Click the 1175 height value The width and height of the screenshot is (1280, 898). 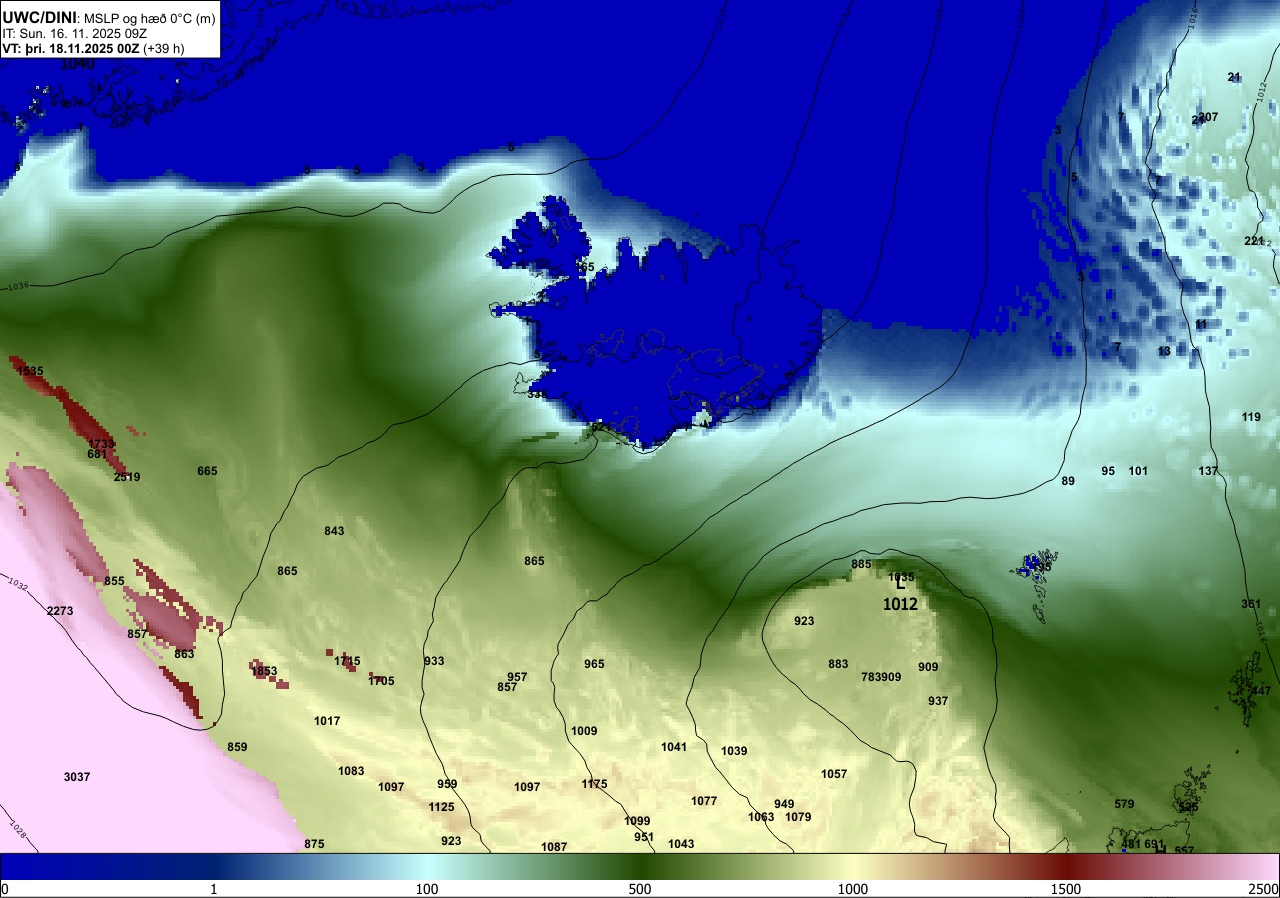[x=594, y=784]
